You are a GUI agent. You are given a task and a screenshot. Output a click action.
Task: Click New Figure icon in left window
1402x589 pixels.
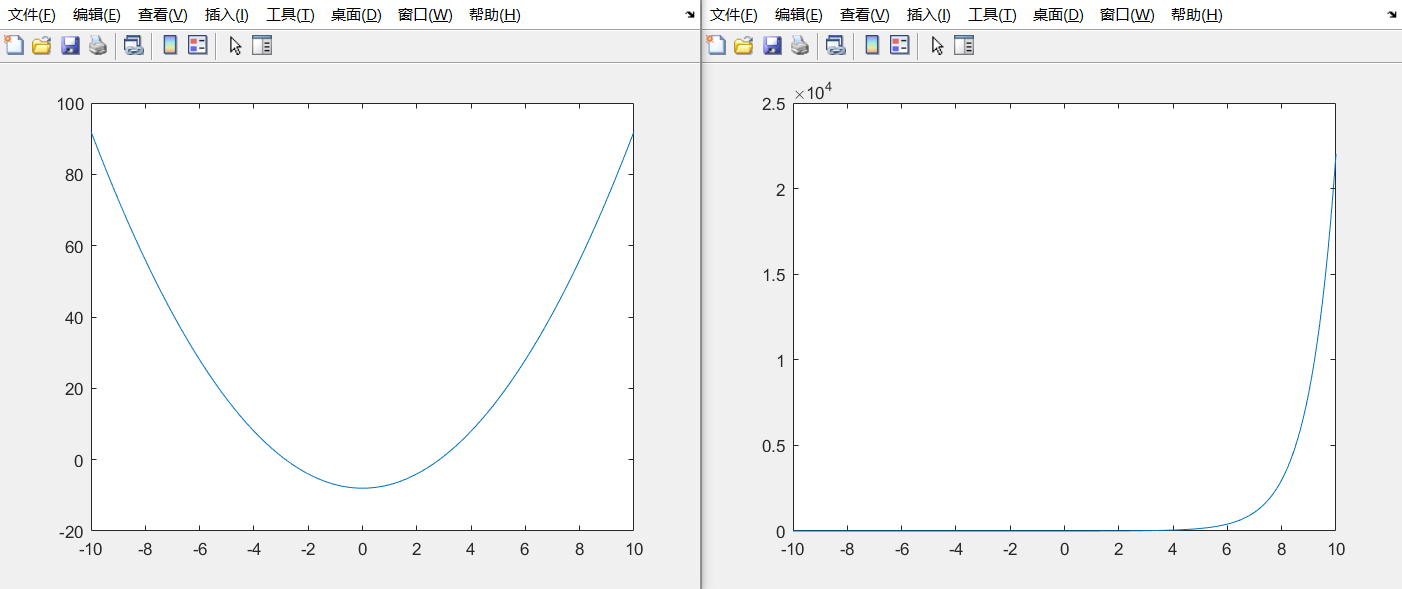(14, 45)
